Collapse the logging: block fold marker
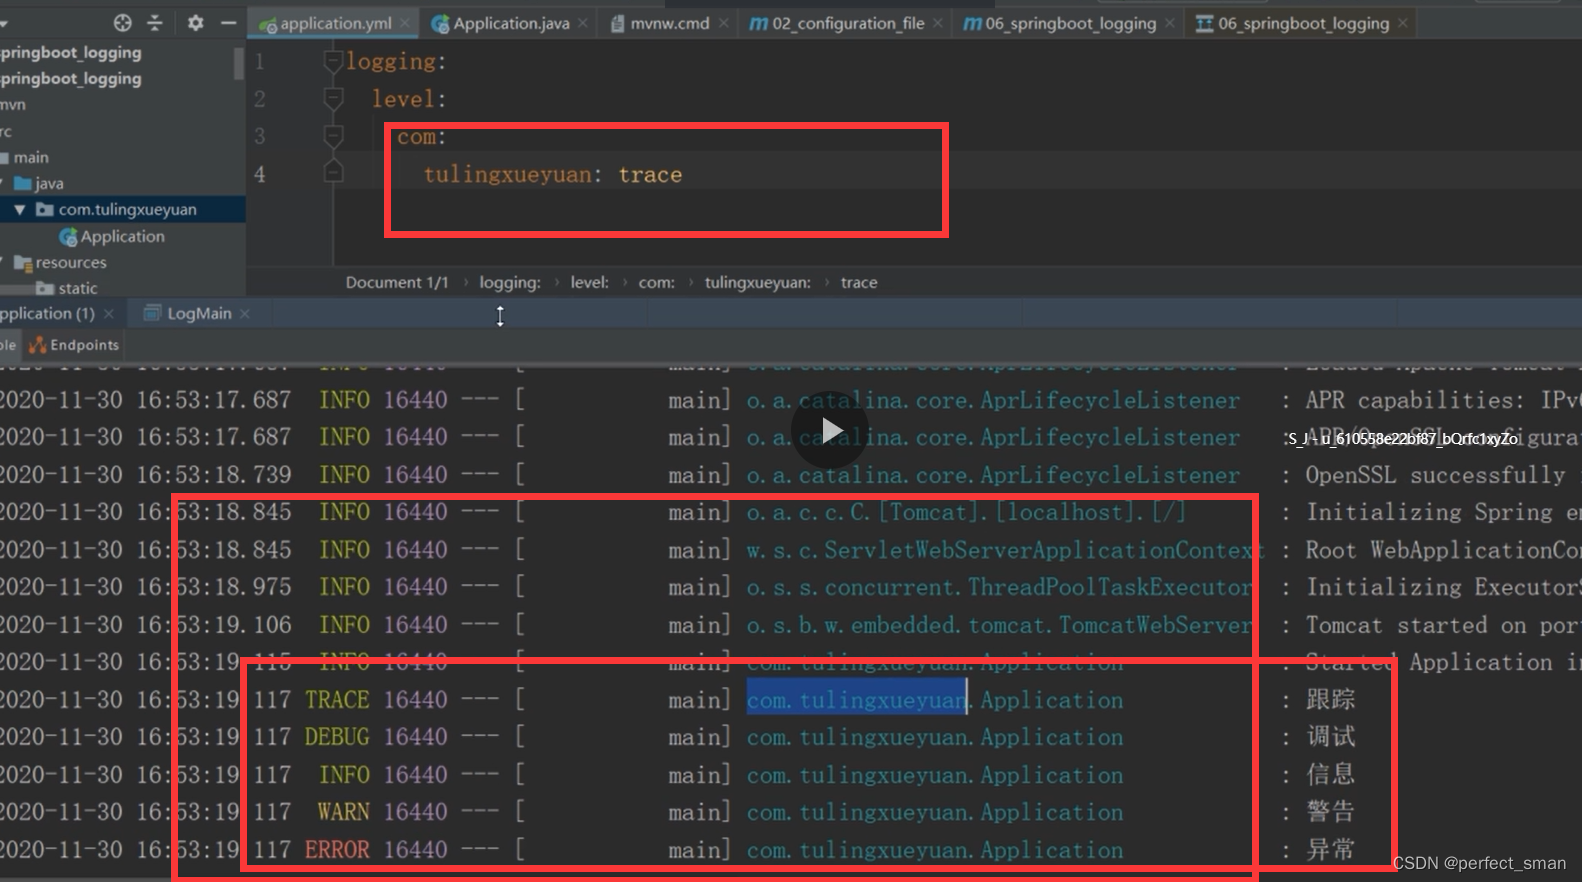This screenshot has height=882, width=1582. coord(334,62)
